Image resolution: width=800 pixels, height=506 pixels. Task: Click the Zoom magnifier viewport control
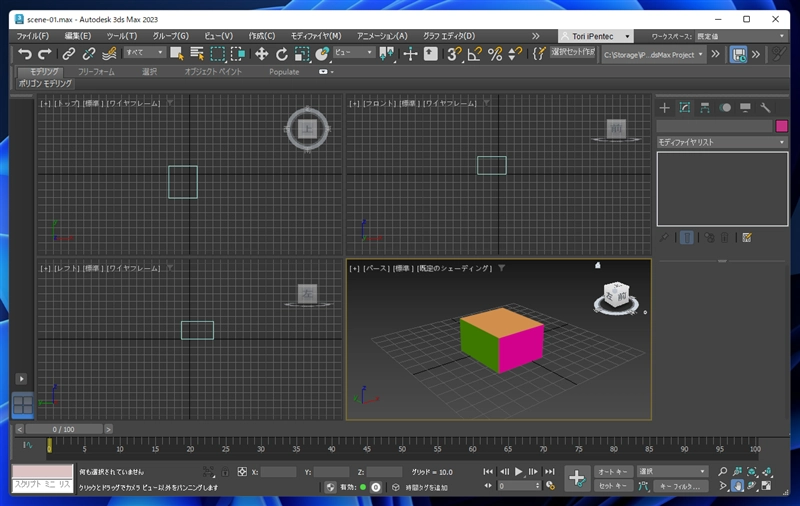pos(722,472)
